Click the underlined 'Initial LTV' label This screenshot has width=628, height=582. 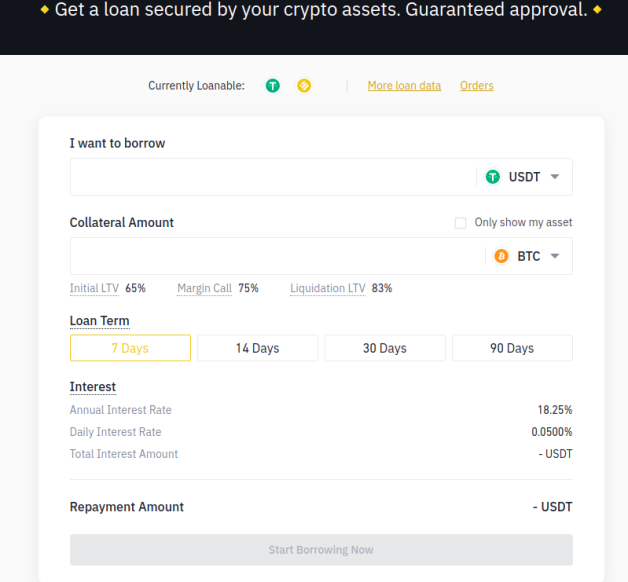[x=94, y=288]
